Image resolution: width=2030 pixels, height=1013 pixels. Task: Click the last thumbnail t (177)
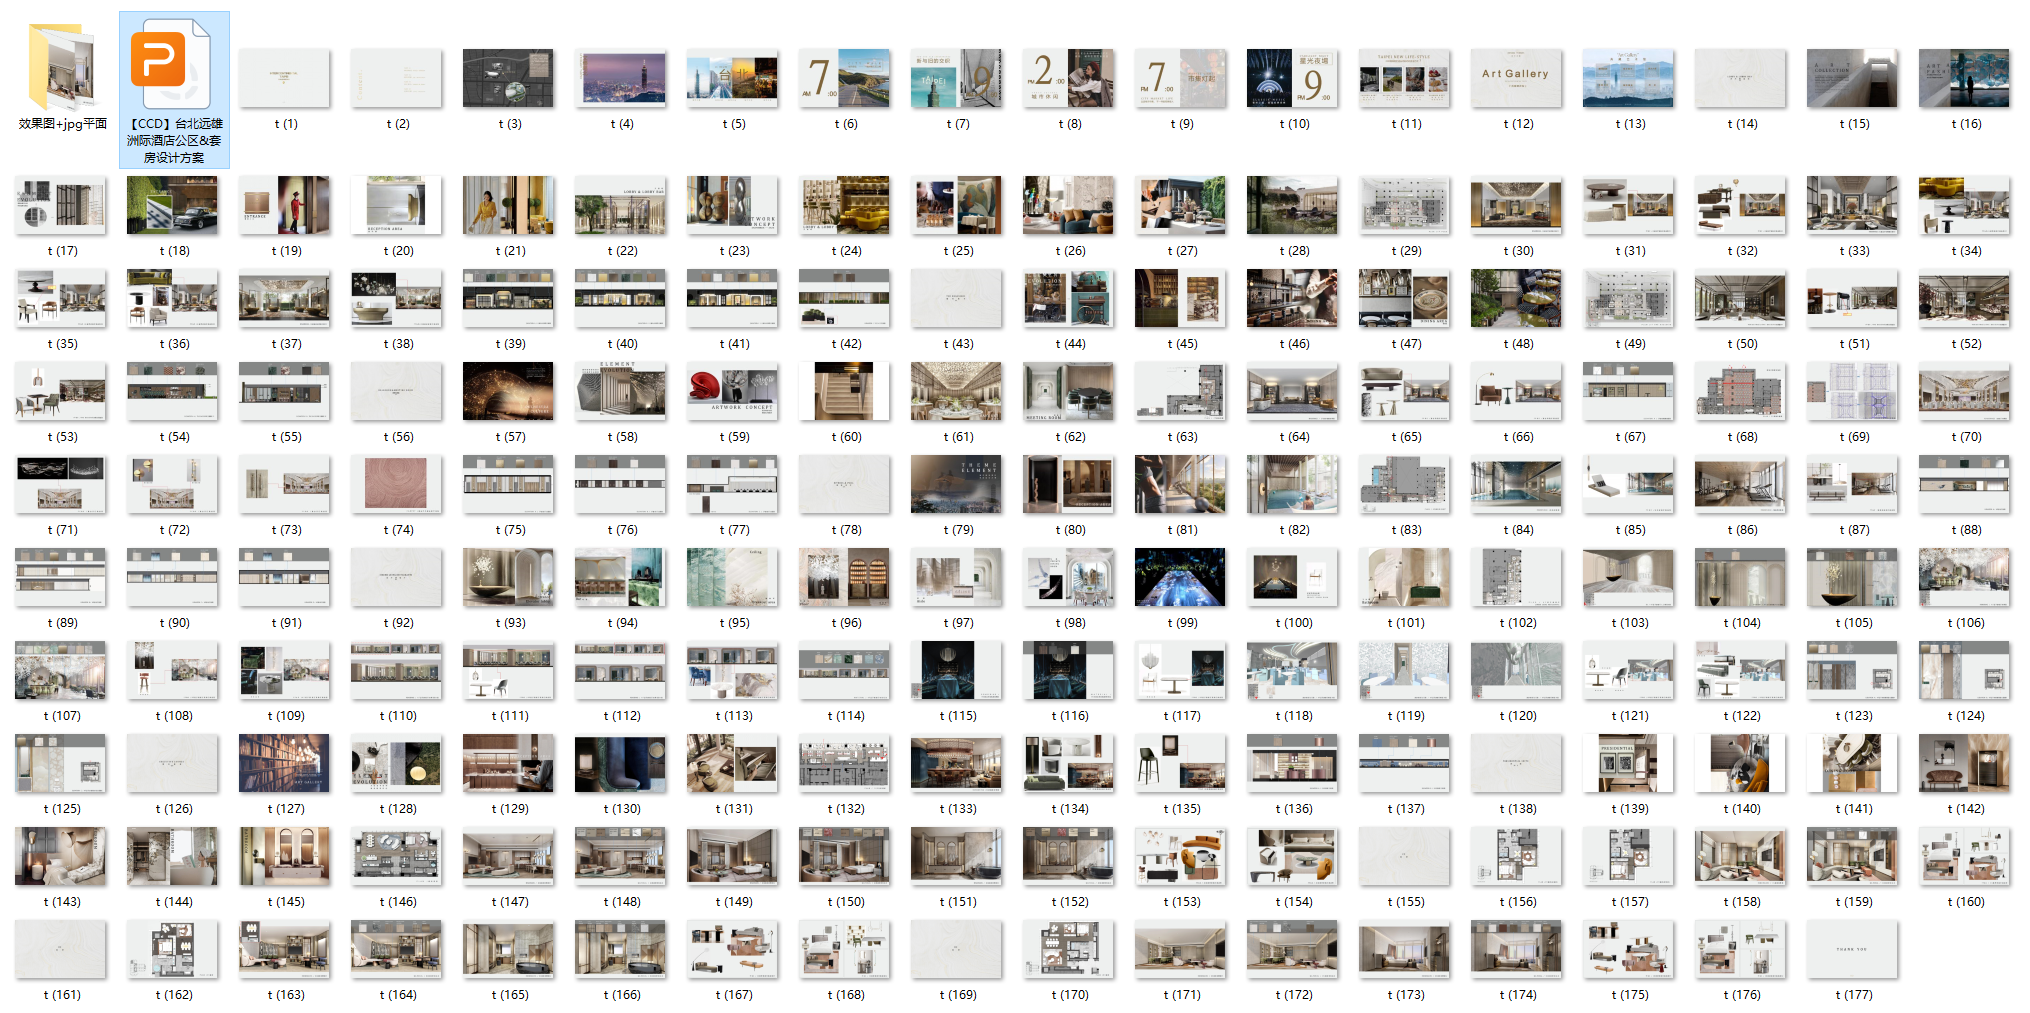click(x=1852, y=949)
